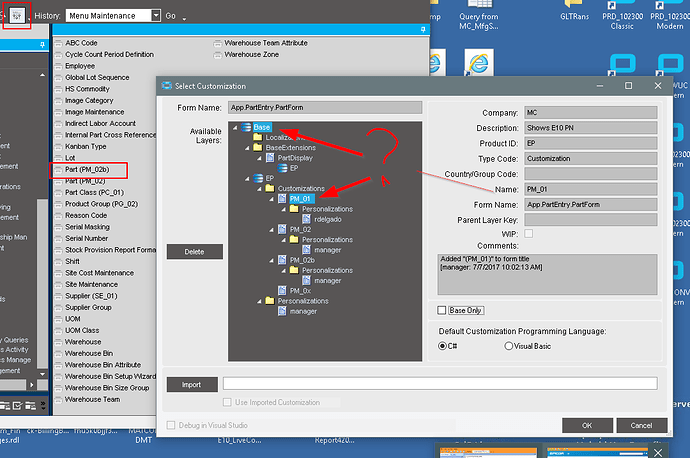Click the PM_02 customization icon
Viewport: 690px width, 458px height.
282,229
